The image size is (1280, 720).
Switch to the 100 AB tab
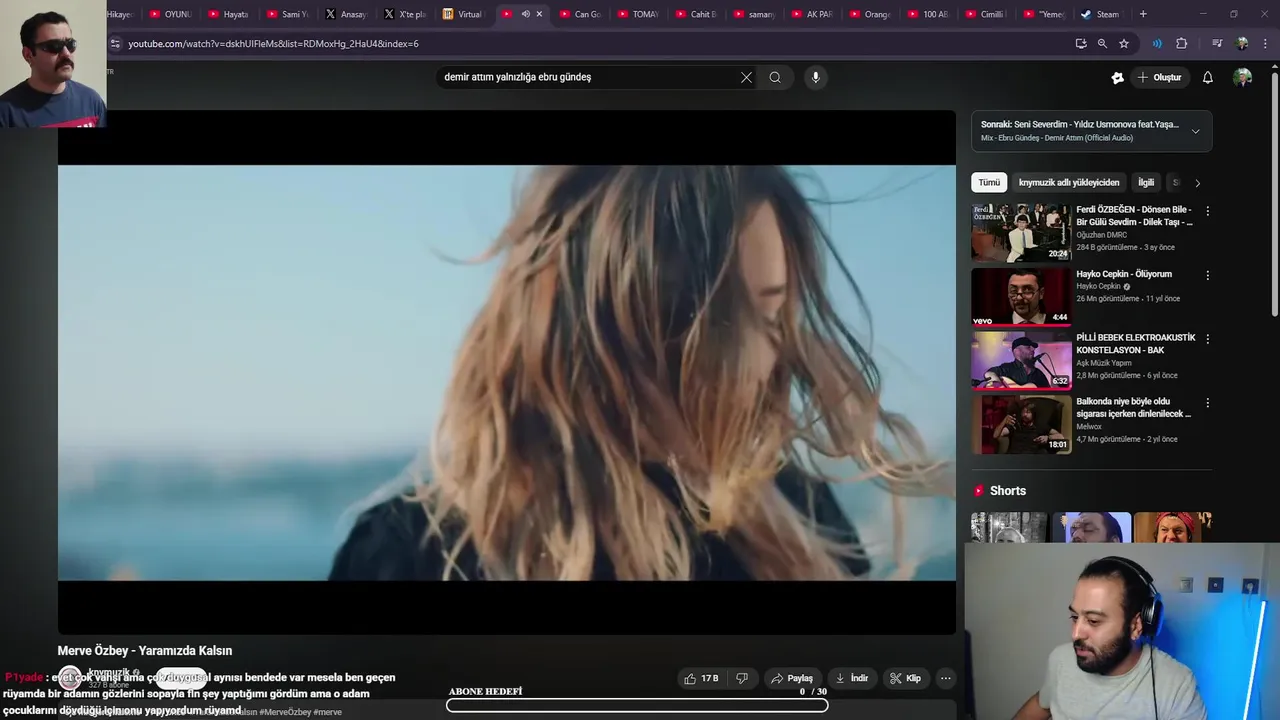point(928,14)
